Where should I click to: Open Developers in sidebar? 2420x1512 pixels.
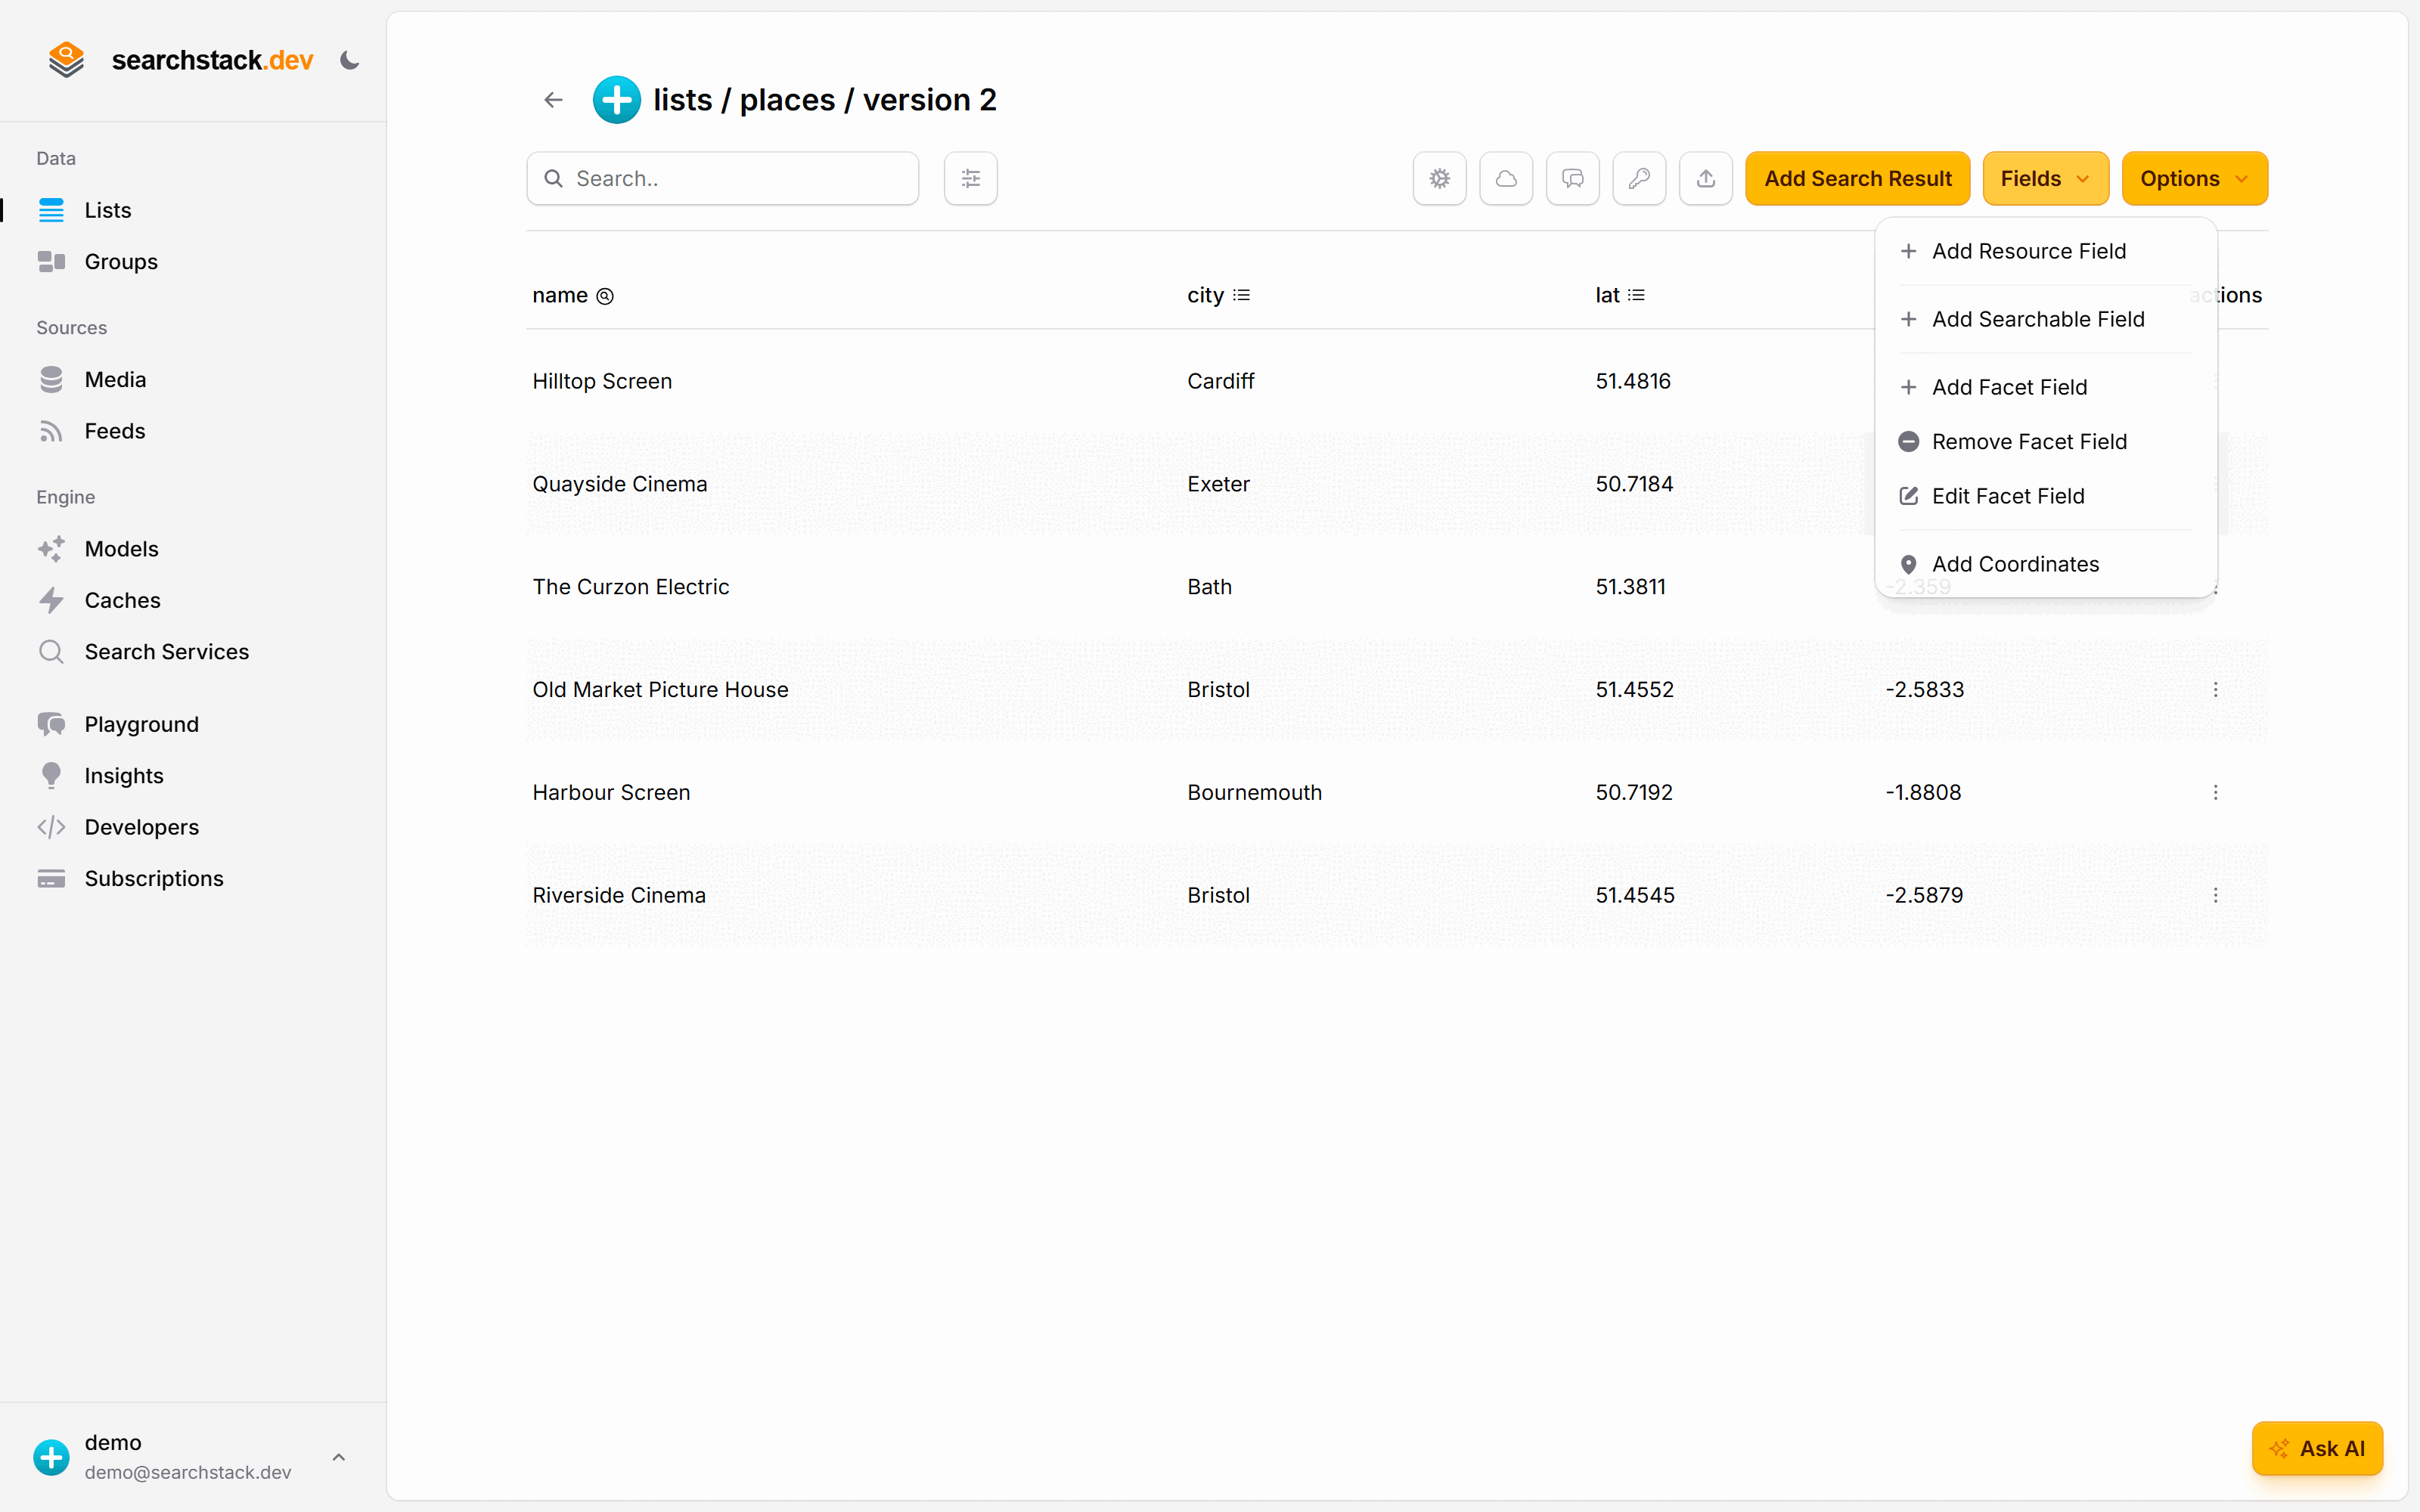click(x=193, y=827)
